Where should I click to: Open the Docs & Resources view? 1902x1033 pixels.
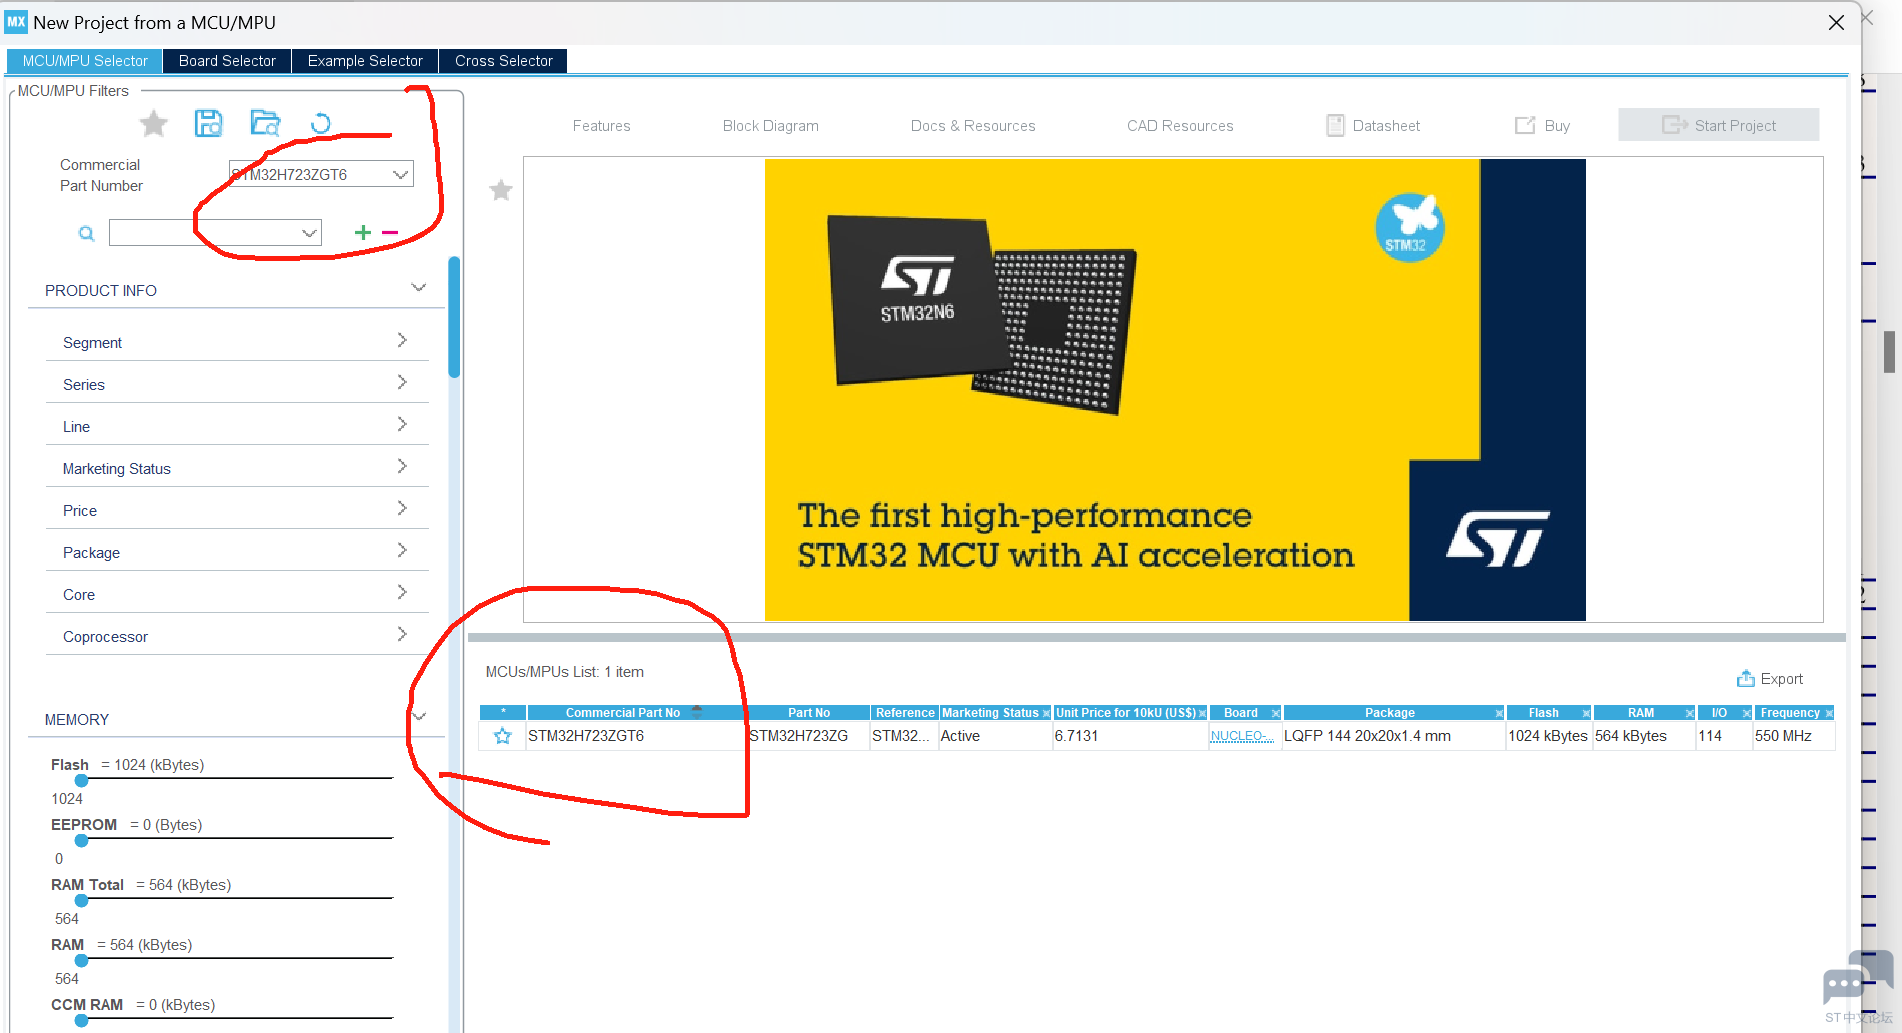[x=973, y=126]
